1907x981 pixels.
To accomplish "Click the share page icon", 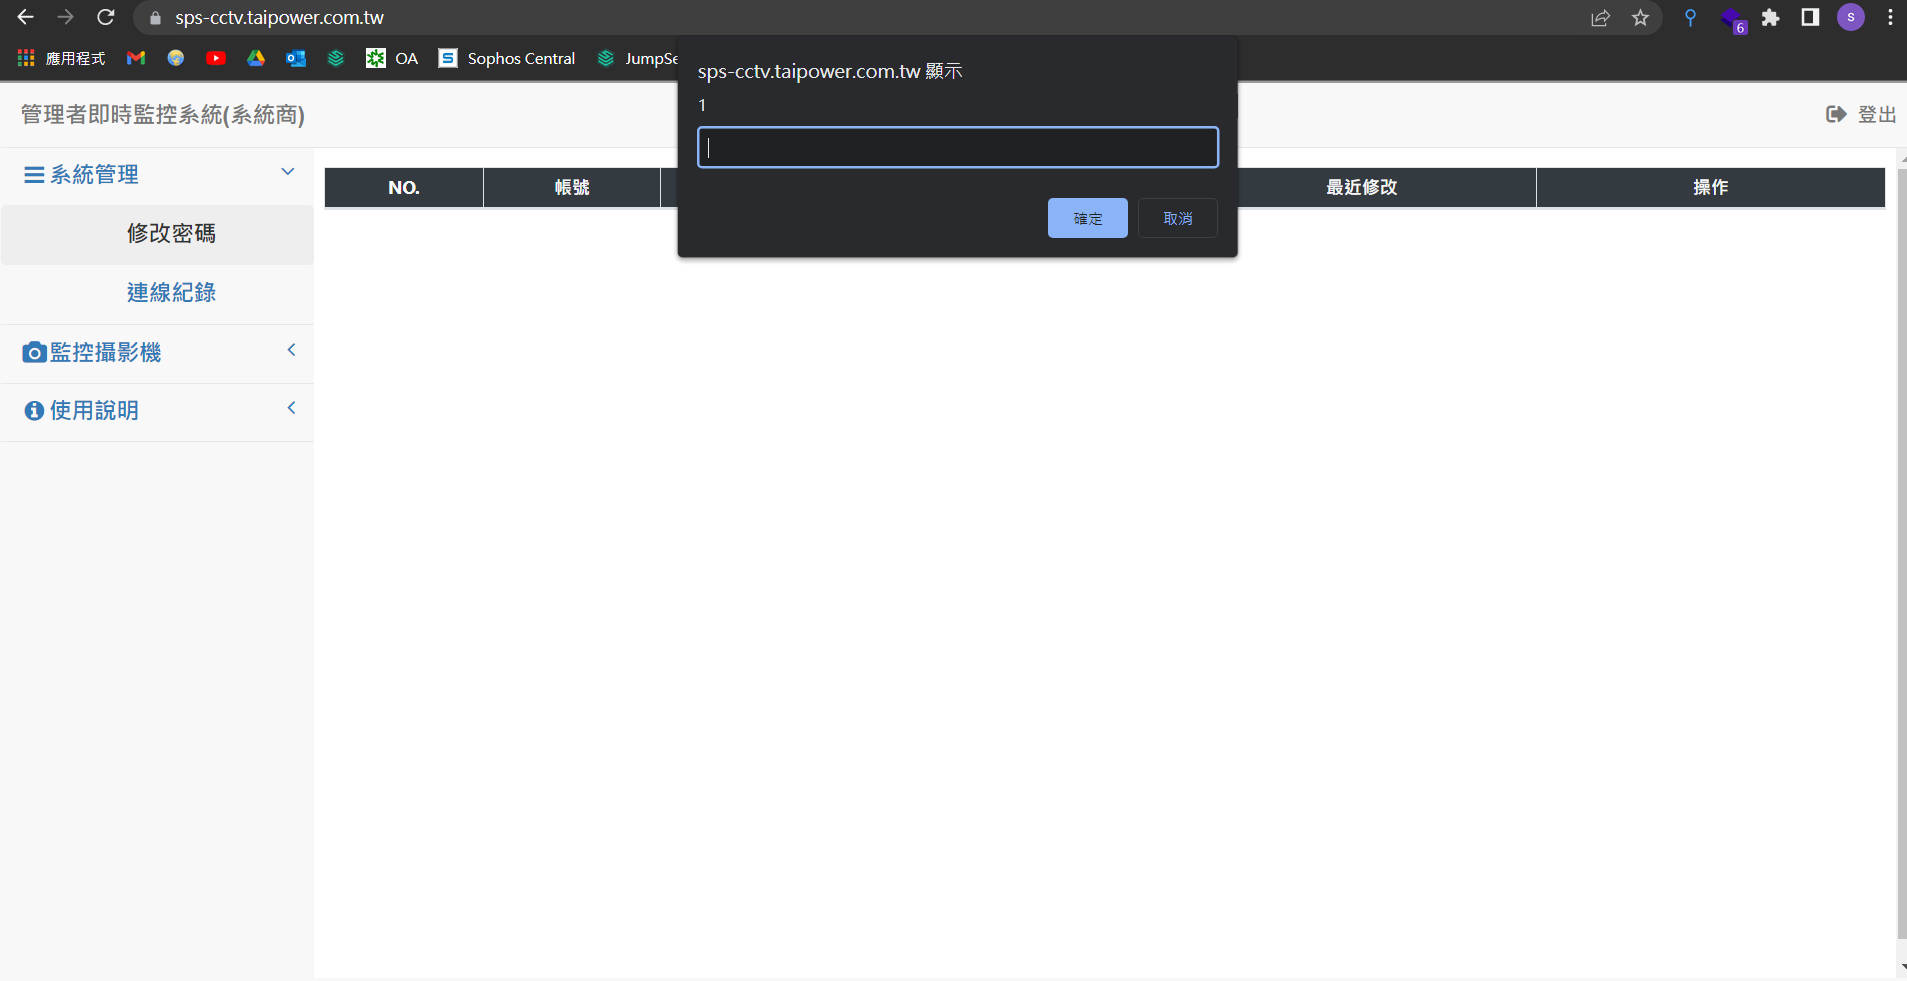I will 1600,18.
